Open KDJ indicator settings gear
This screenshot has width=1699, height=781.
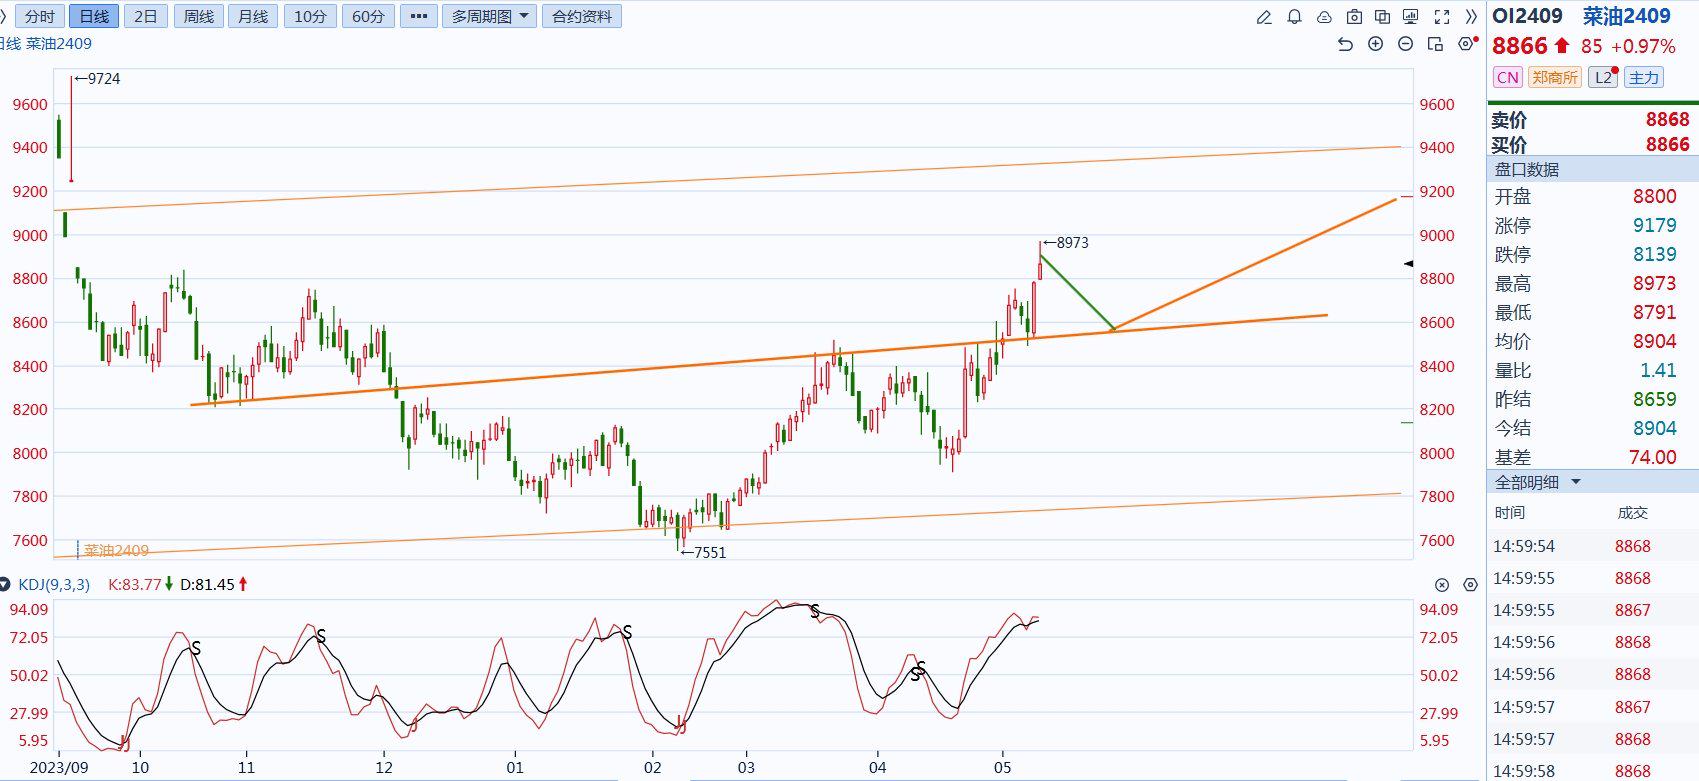tap(1470, 585)
